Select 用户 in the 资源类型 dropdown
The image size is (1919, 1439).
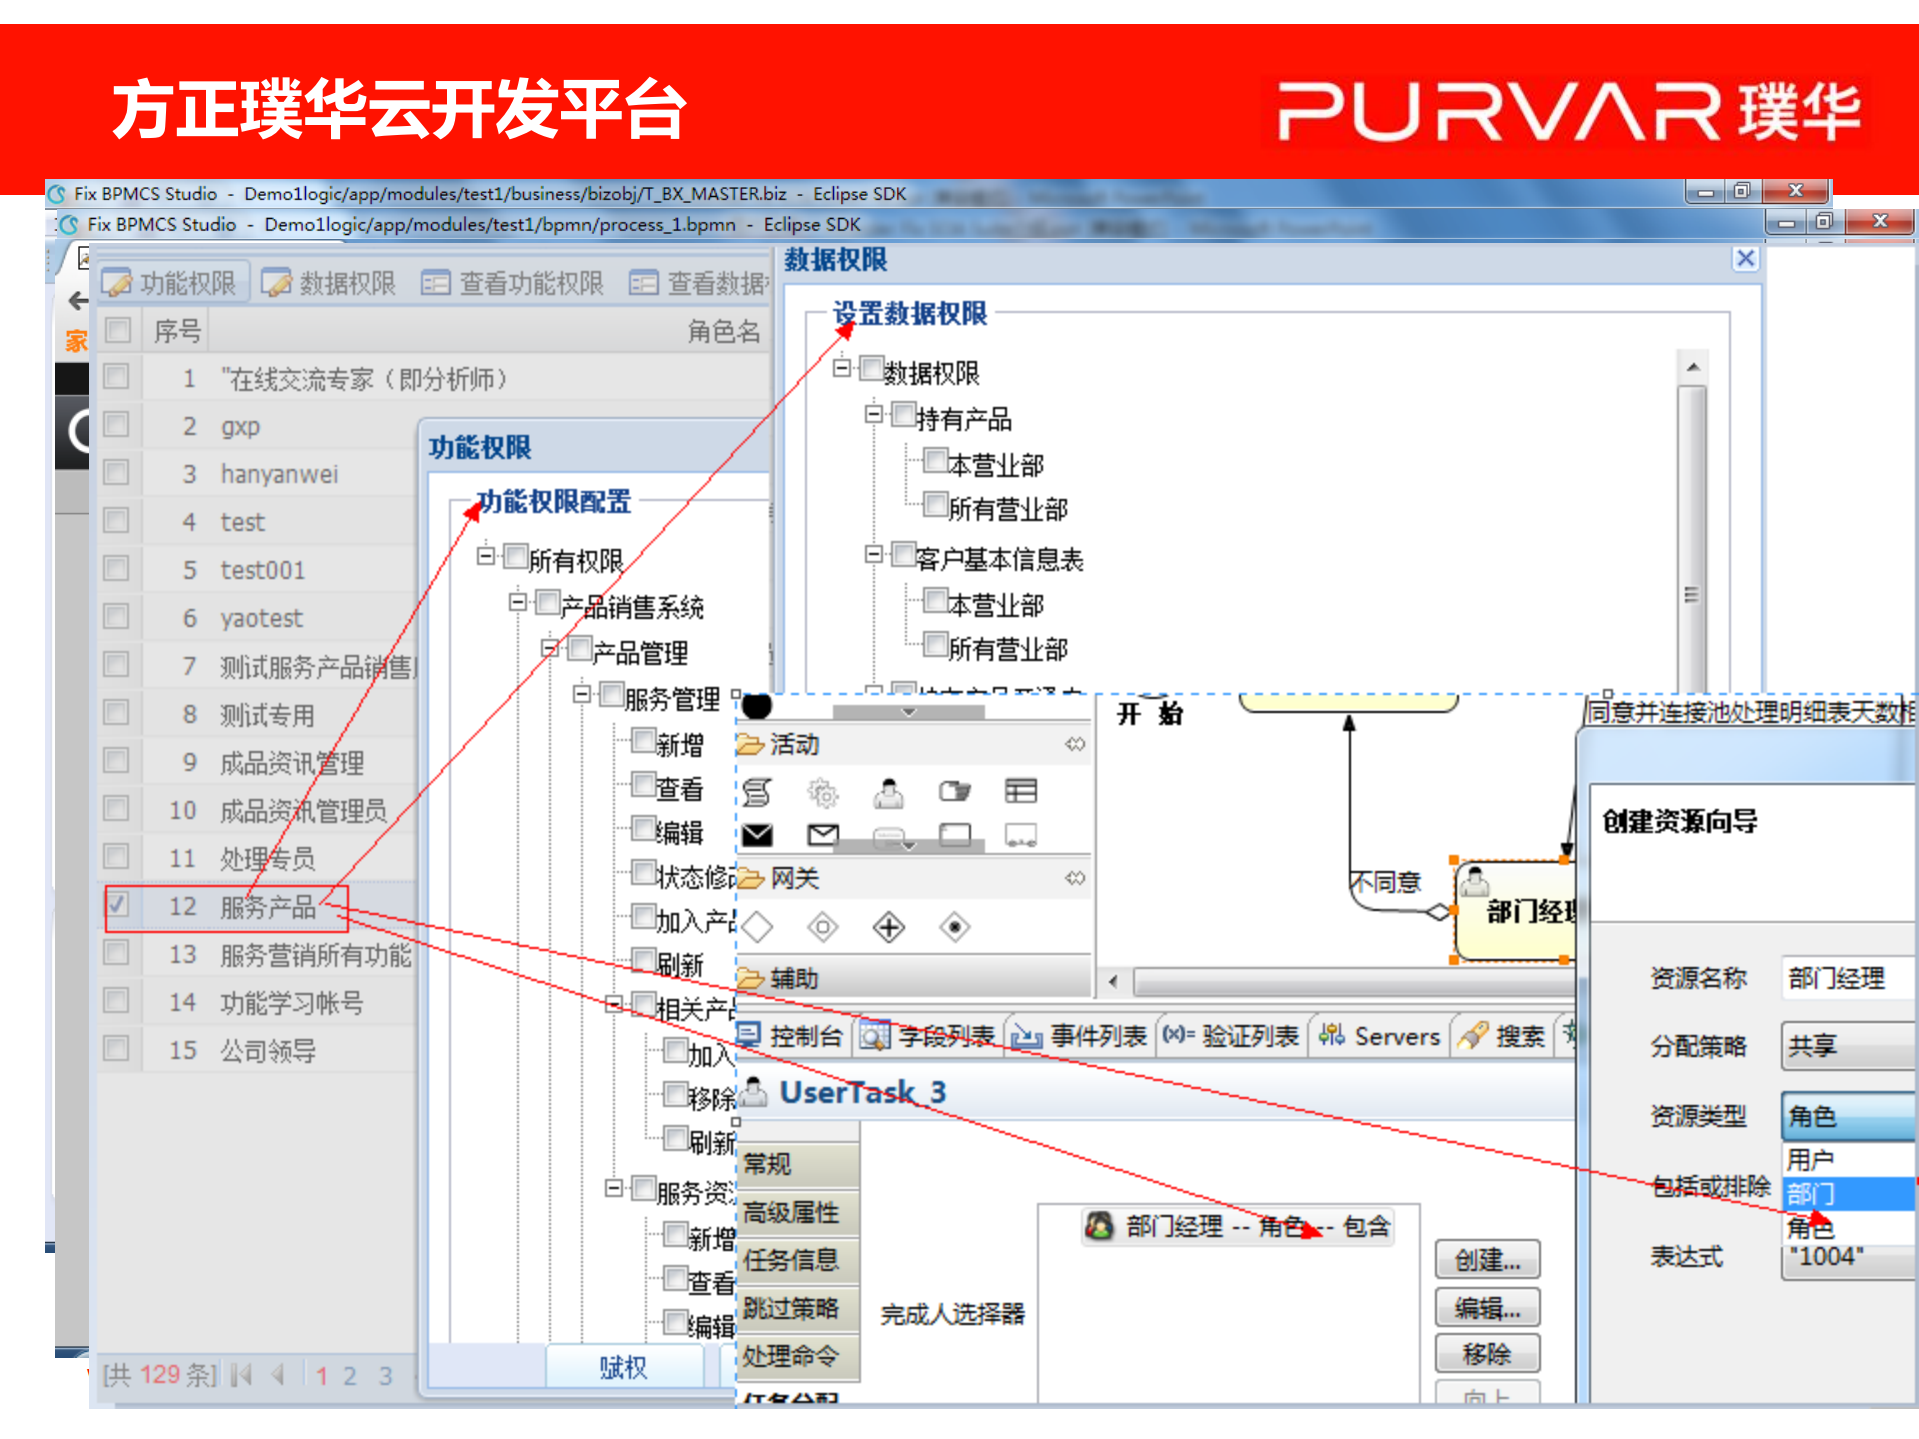point(1811,1159)
